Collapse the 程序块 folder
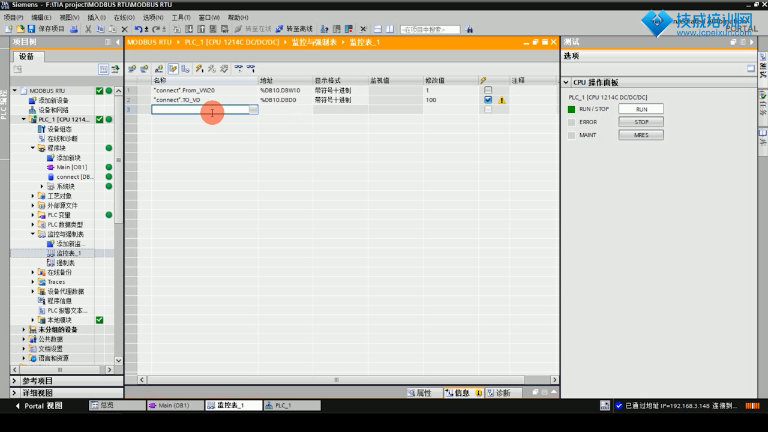Screen dimensions: 768x432 (x=33, y=148)
